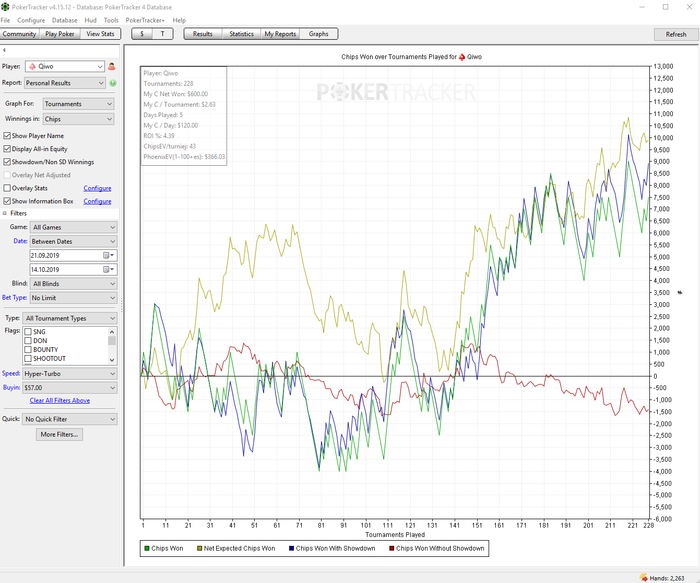The width and height of the screenshot is (700, 583).
Task: Collapse the left sidebar using the arrow icon
Action: click(x=5, y=50)
